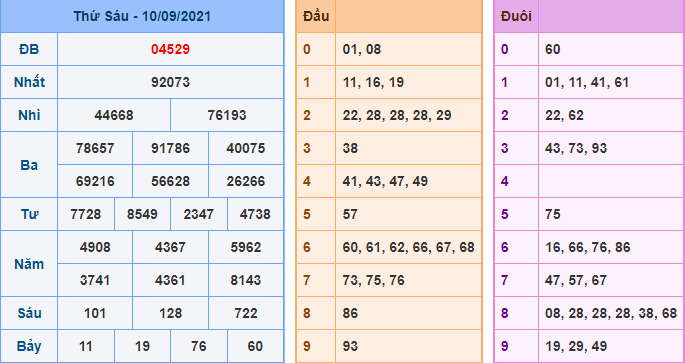
Task: Select the special prize number 04529
Action: [170, 49]
